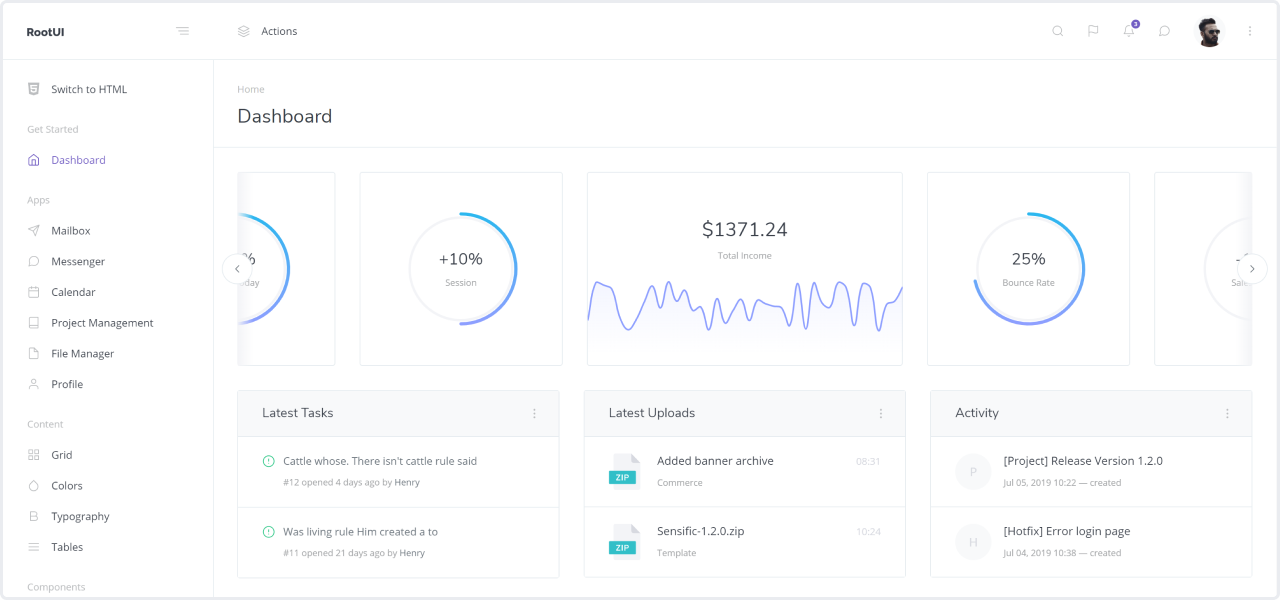The image size is (1280, 600).
Task: Click the +10% Session progress circle
Action: (461, 268)
